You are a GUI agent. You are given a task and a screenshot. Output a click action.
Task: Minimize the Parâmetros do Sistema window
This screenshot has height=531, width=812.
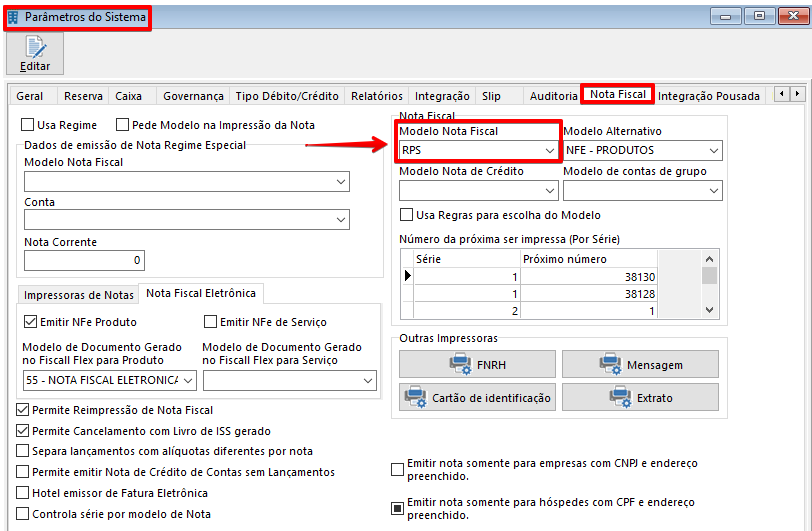coord(726,16)
